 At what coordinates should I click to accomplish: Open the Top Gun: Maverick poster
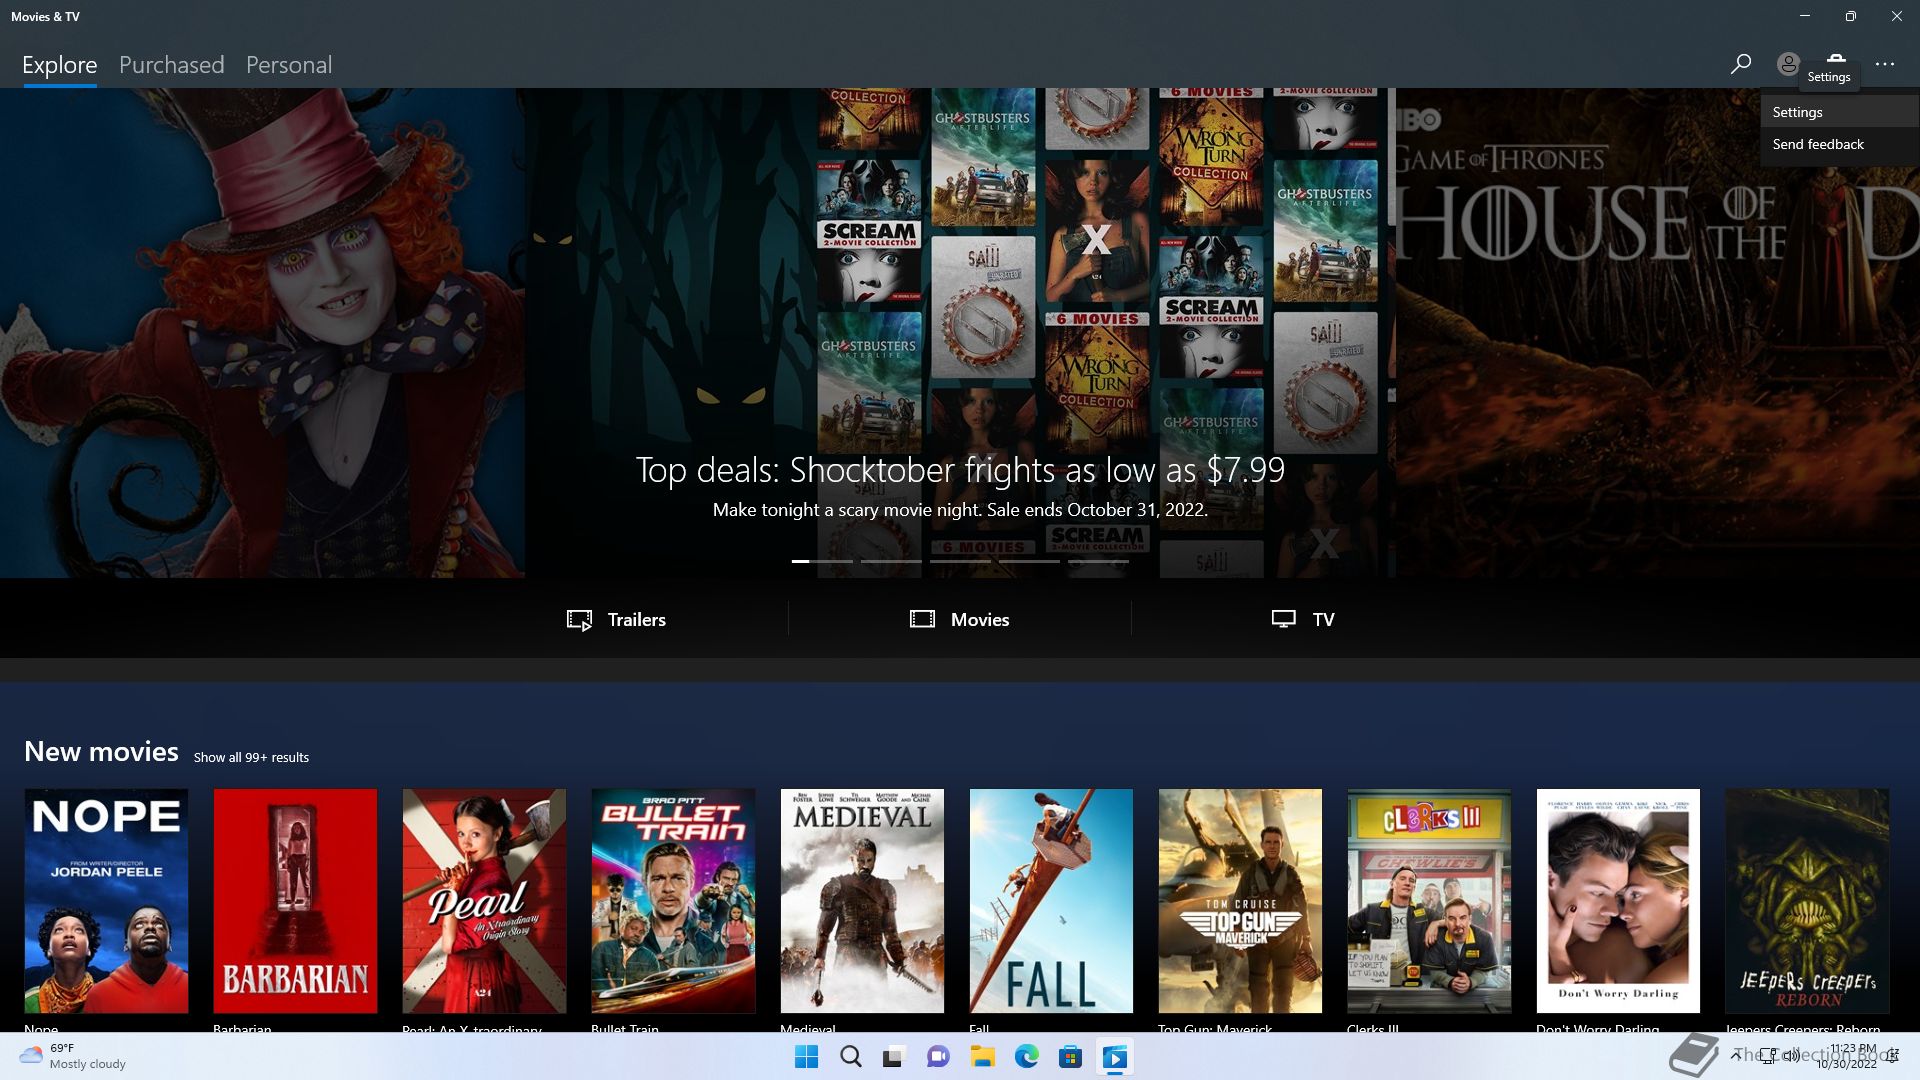tap(1239, 900)
